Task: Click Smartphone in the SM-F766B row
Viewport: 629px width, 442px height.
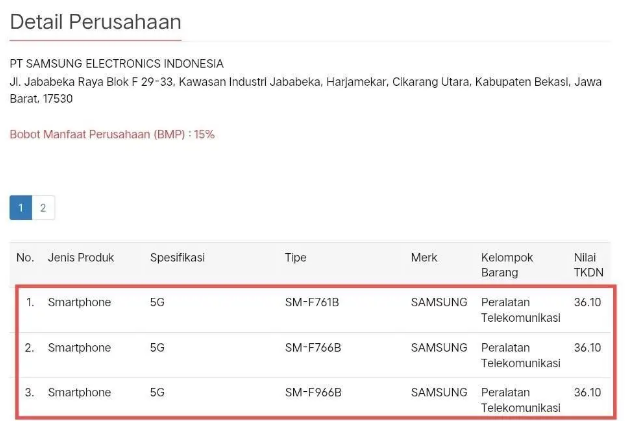Action: (x=79, y=348)
